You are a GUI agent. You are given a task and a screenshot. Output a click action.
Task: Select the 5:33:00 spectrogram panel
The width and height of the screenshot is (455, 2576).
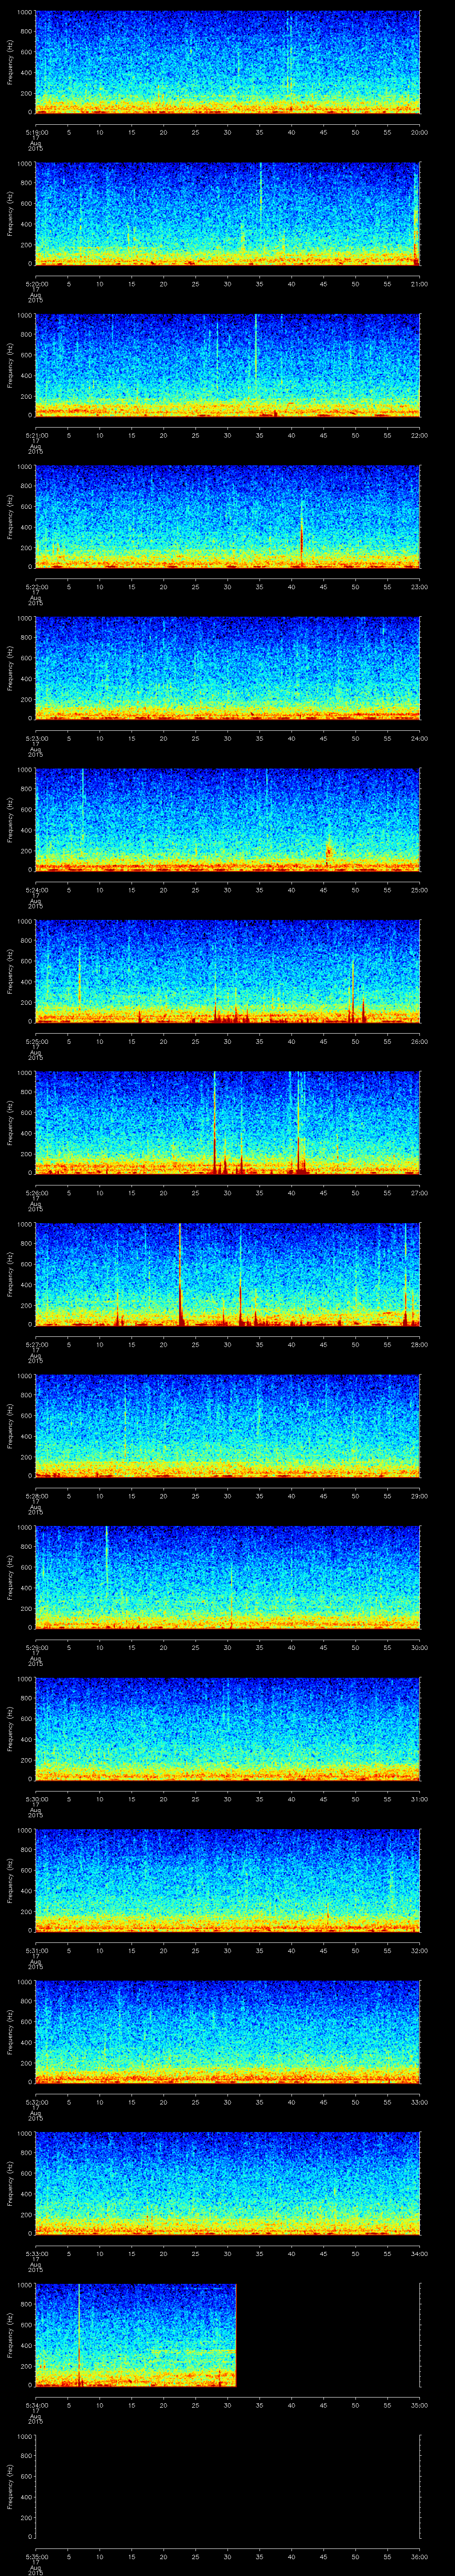pos(227,2183)
